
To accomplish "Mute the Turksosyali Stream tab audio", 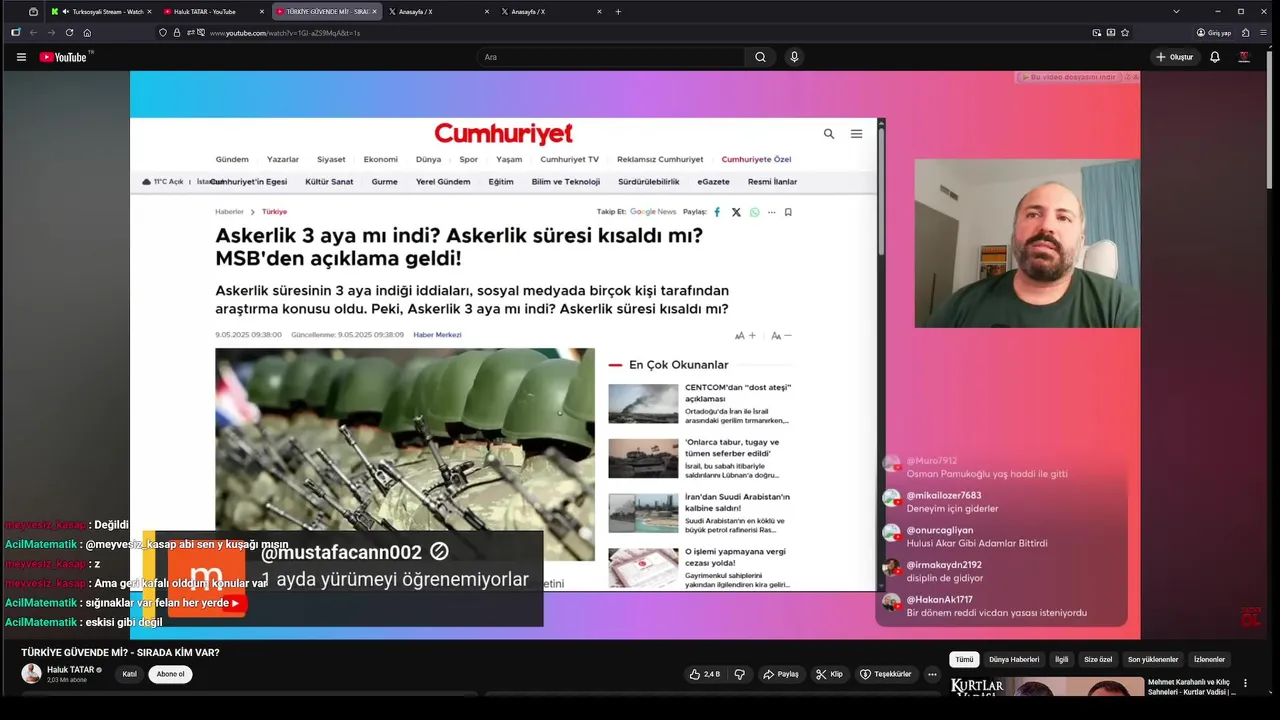I will pyautogui.click(x=66, y=12).
